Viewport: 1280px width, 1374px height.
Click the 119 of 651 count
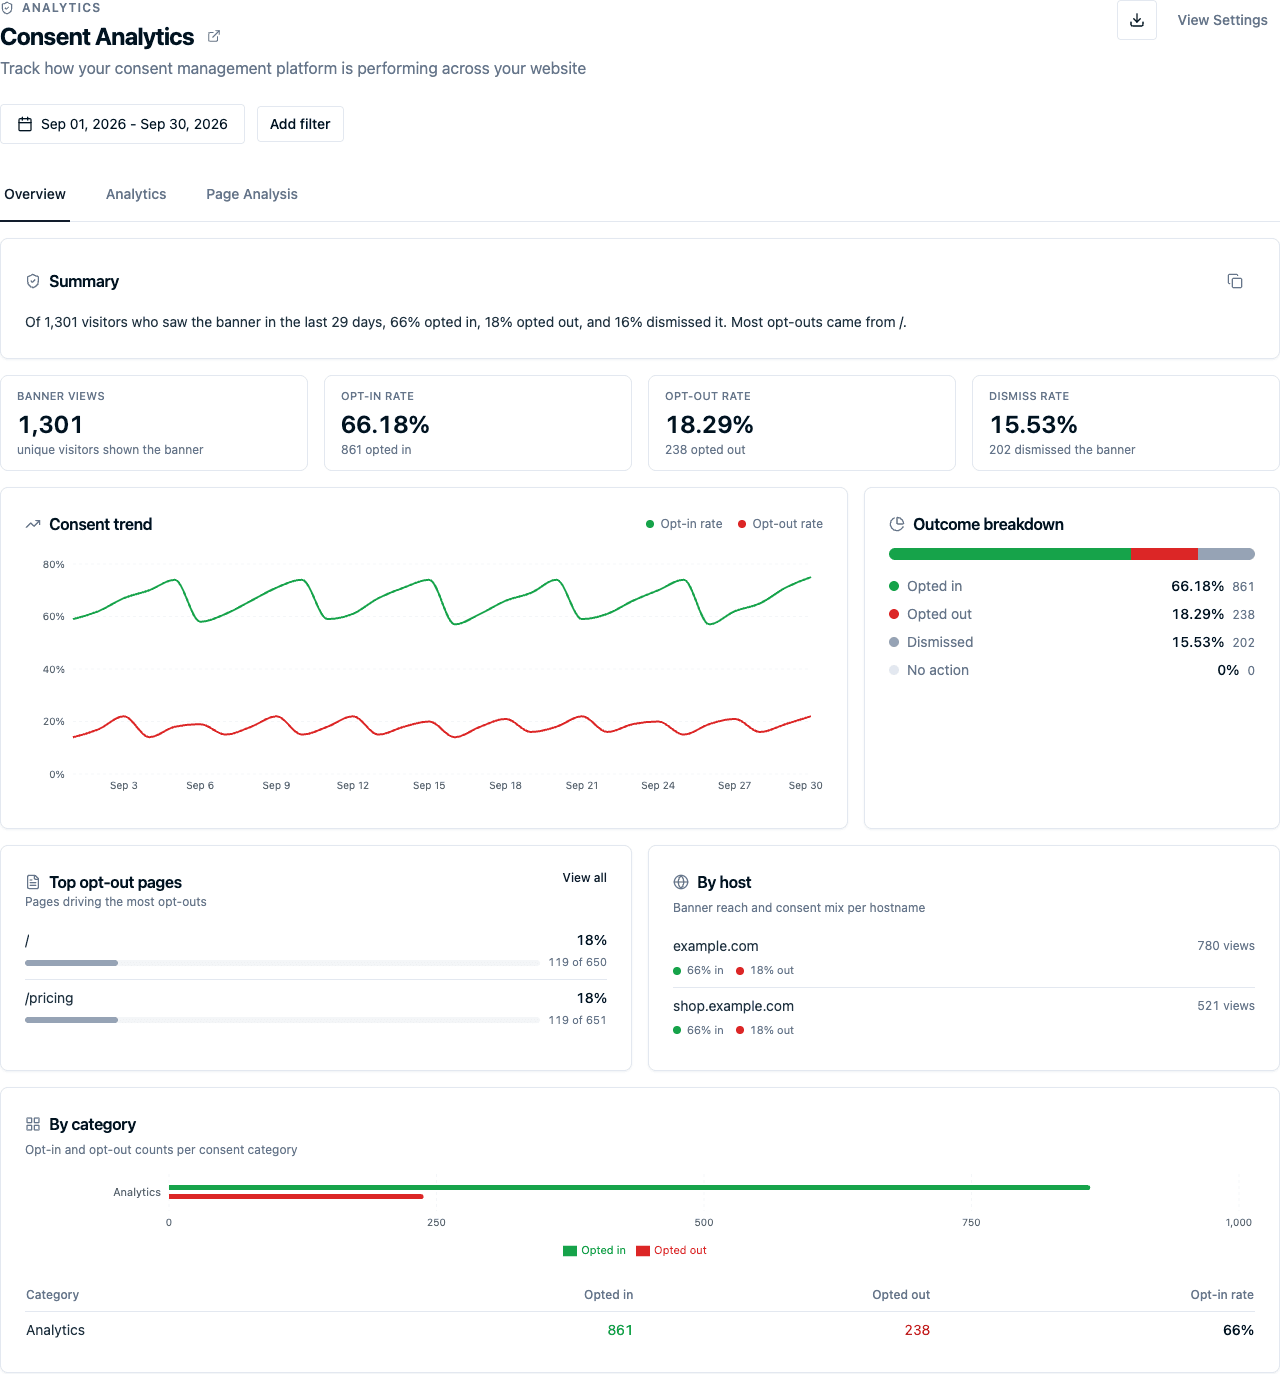(577, 1020)
